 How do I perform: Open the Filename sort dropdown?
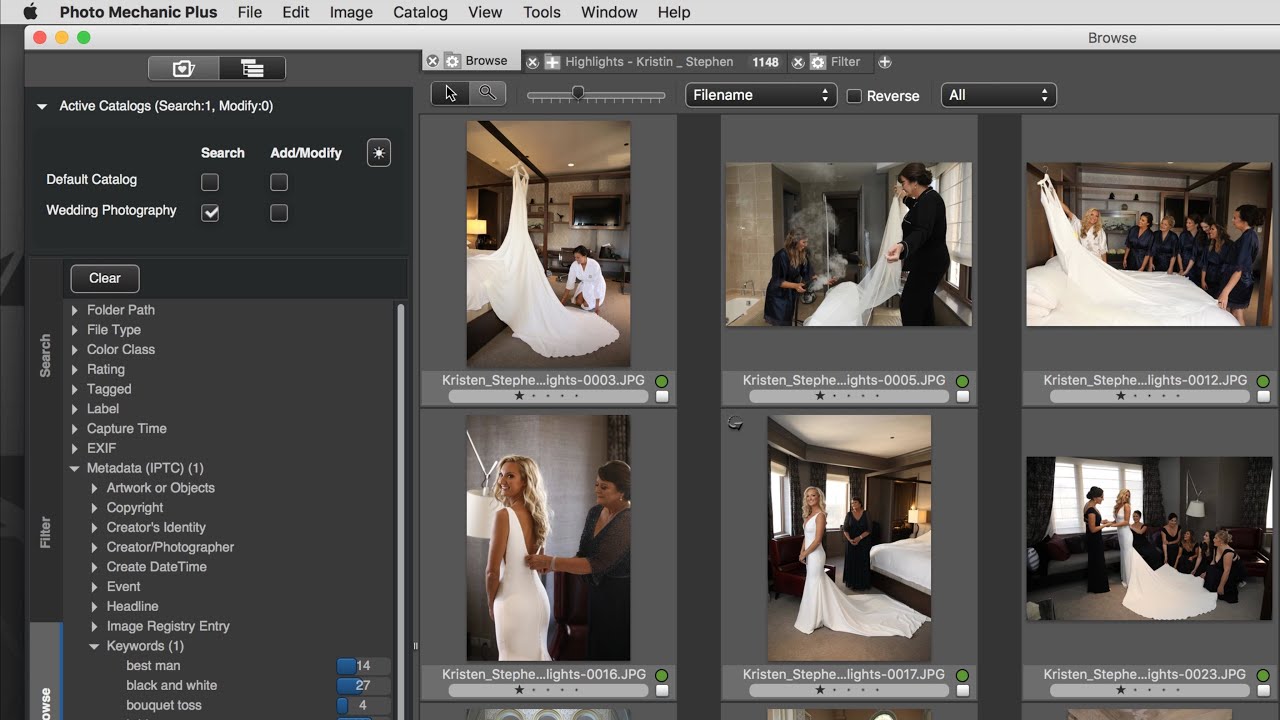point(760,94)
